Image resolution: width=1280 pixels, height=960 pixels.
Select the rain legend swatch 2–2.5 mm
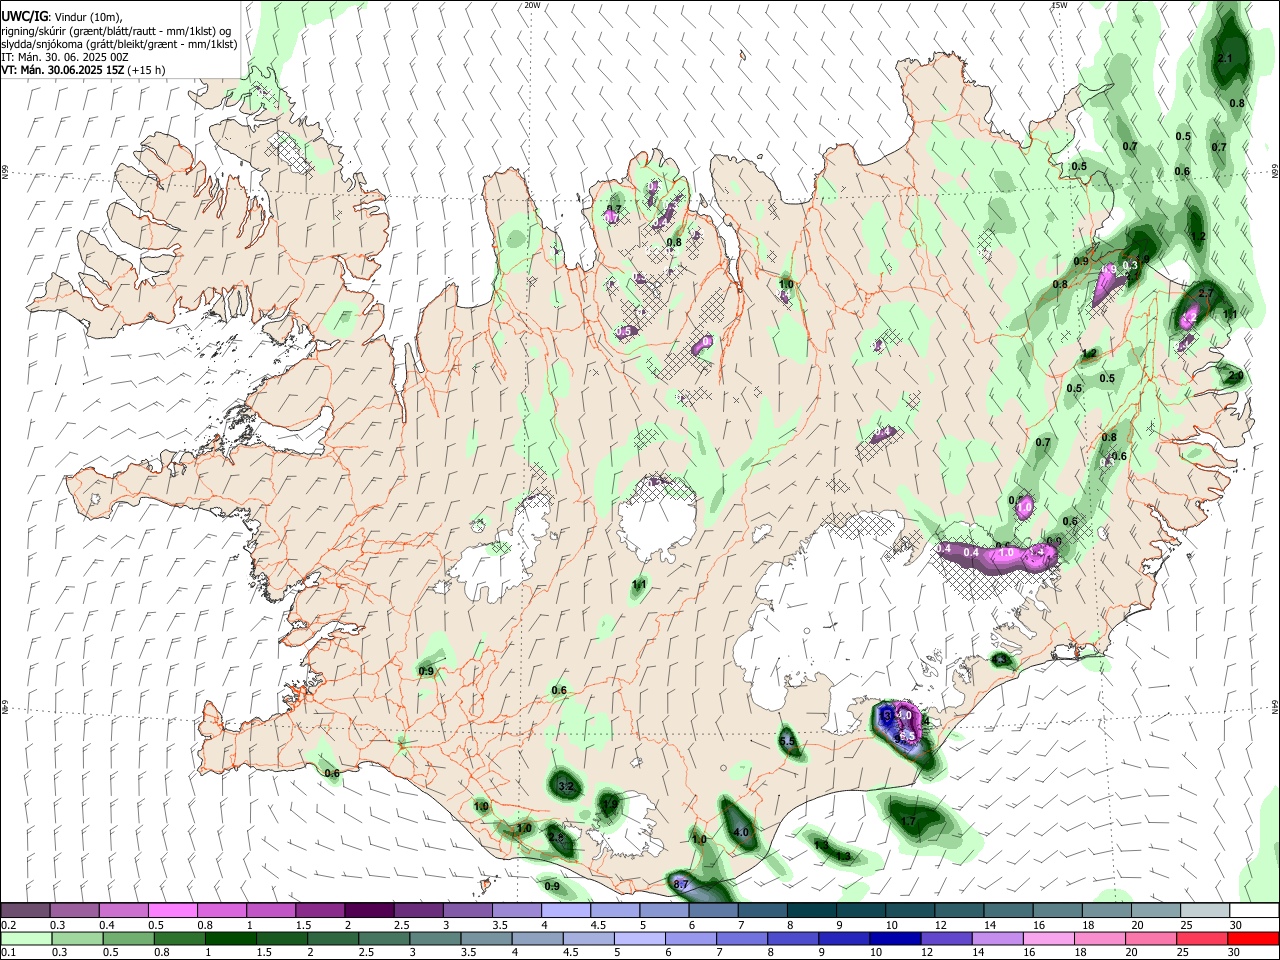332,938
